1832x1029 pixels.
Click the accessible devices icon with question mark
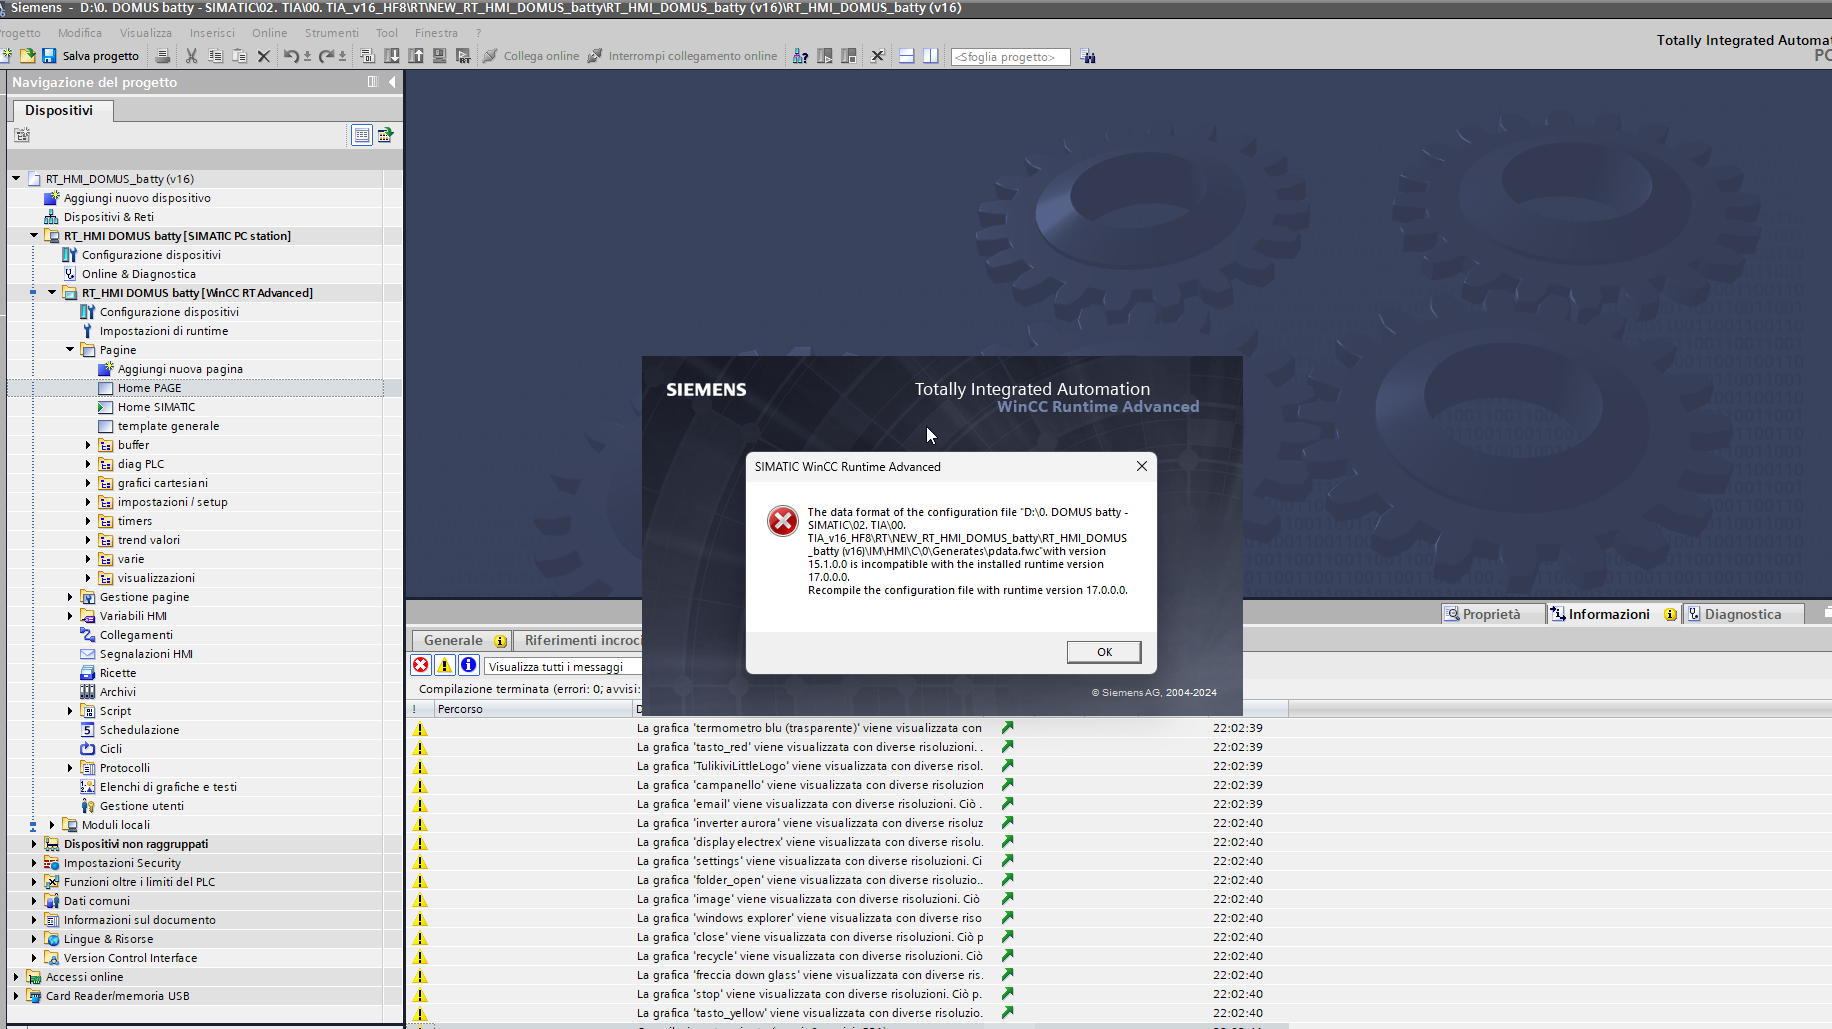[x=800, y=56]
